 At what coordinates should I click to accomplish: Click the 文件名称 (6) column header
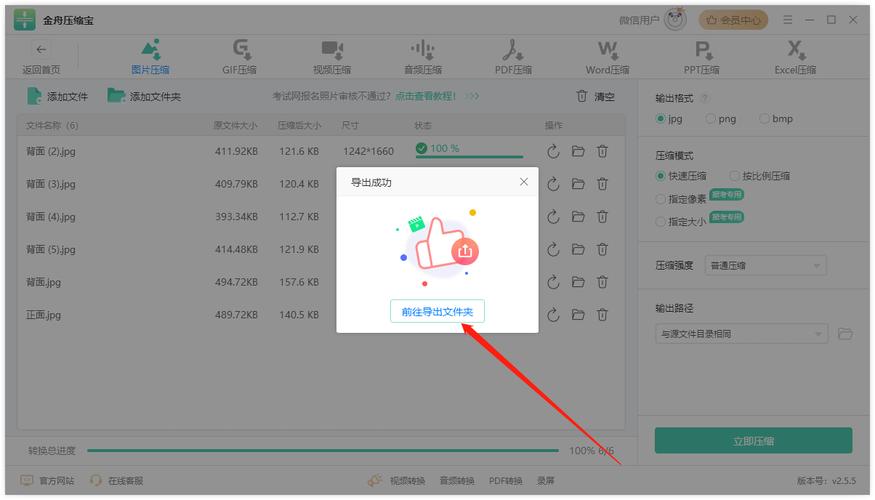tap(52, 126)
